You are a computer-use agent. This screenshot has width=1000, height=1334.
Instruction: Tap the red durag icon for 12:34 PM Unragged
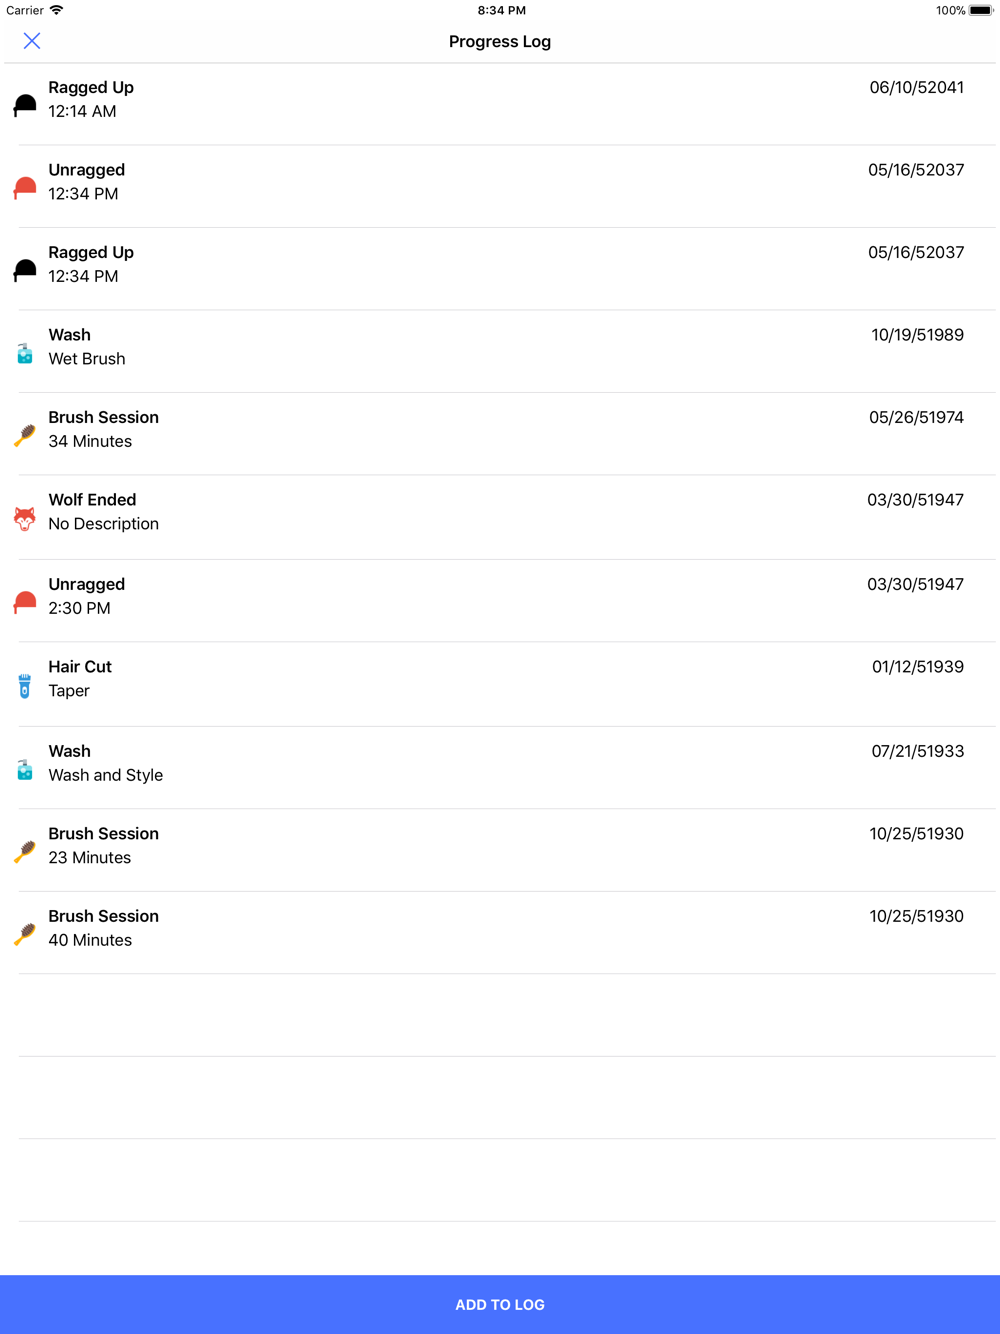click(25, 188)
